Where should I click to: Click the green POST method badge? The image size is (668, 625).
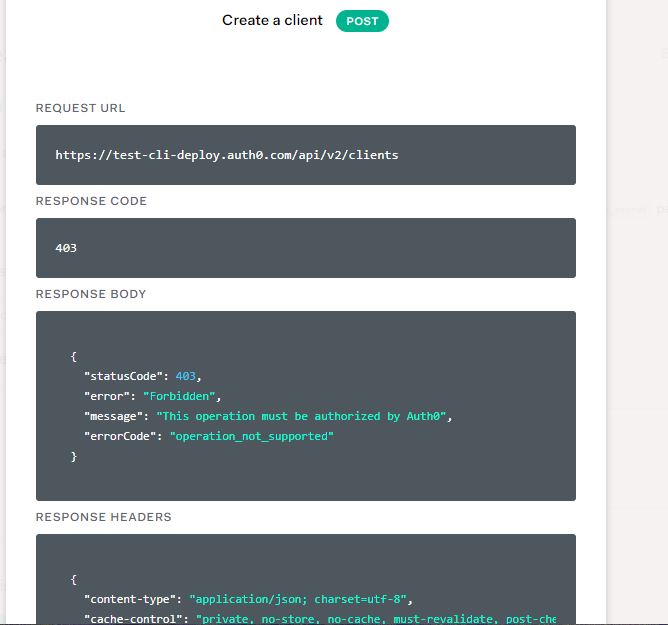[362, 21]
